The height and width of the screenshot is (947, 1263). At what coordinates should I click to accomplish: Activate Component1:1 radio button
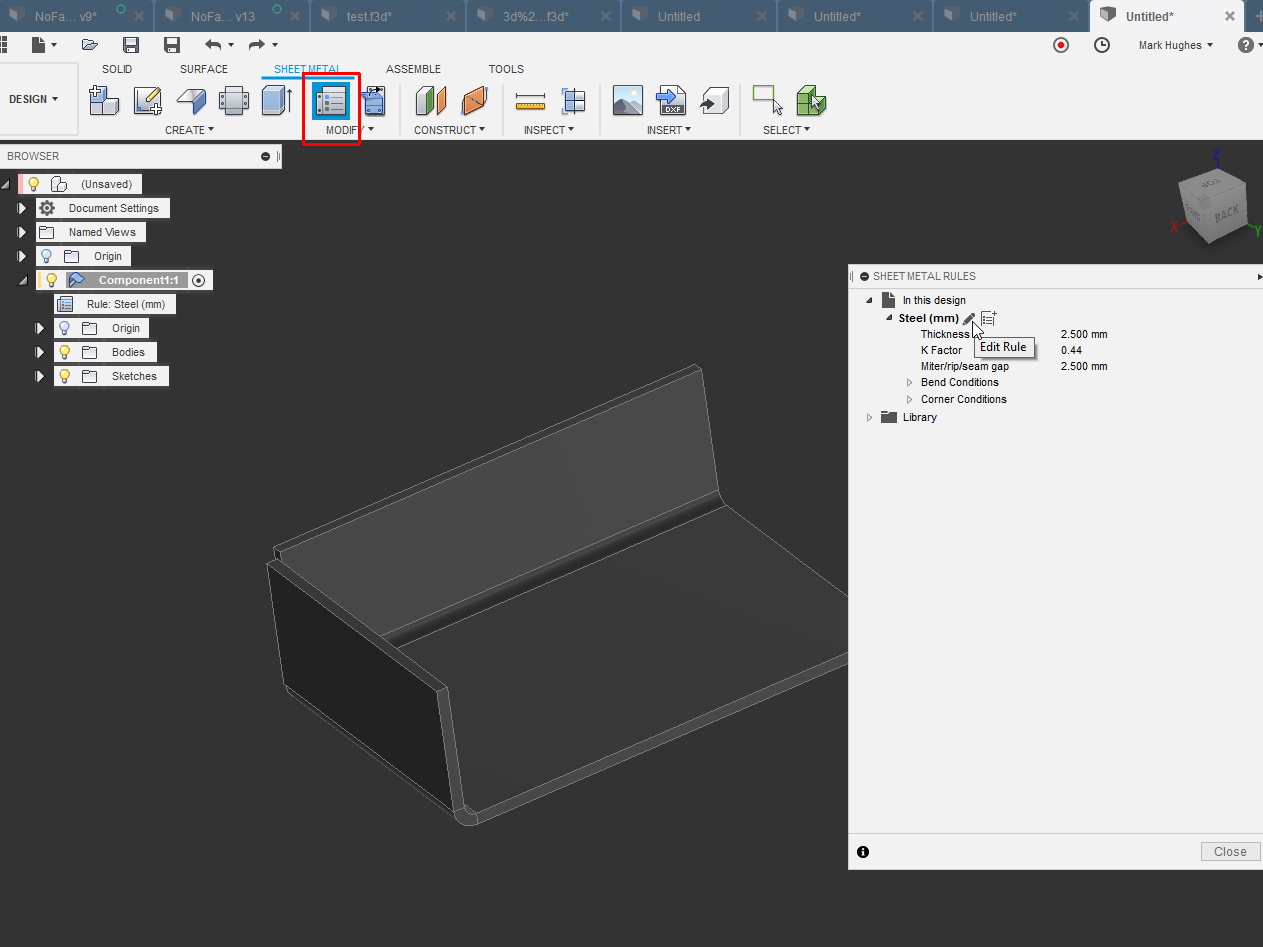tap(199, 280)
